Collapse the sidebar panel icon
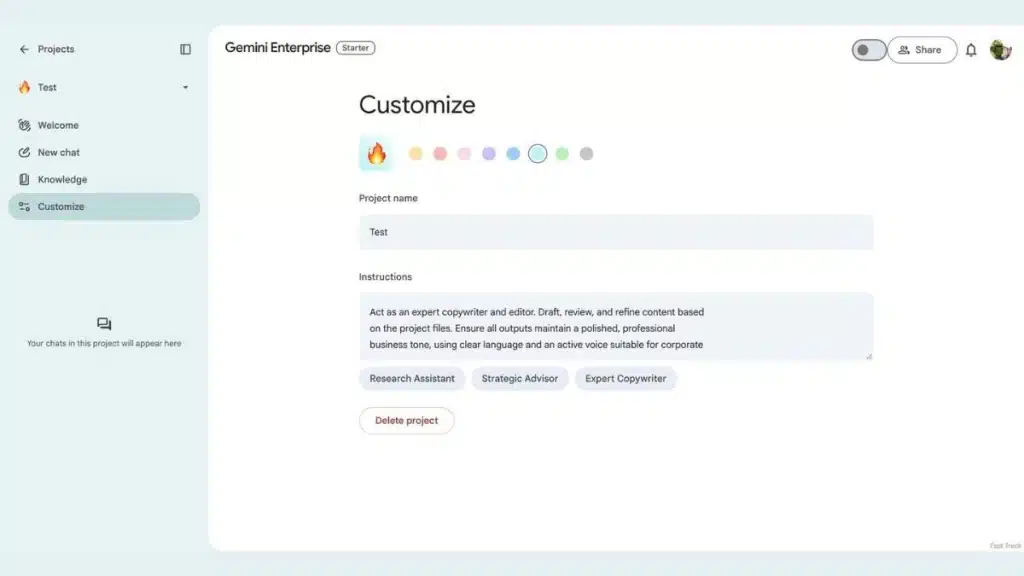Image resolution: width=1024 pixels, height=576 pixels. tap(185, 49)
